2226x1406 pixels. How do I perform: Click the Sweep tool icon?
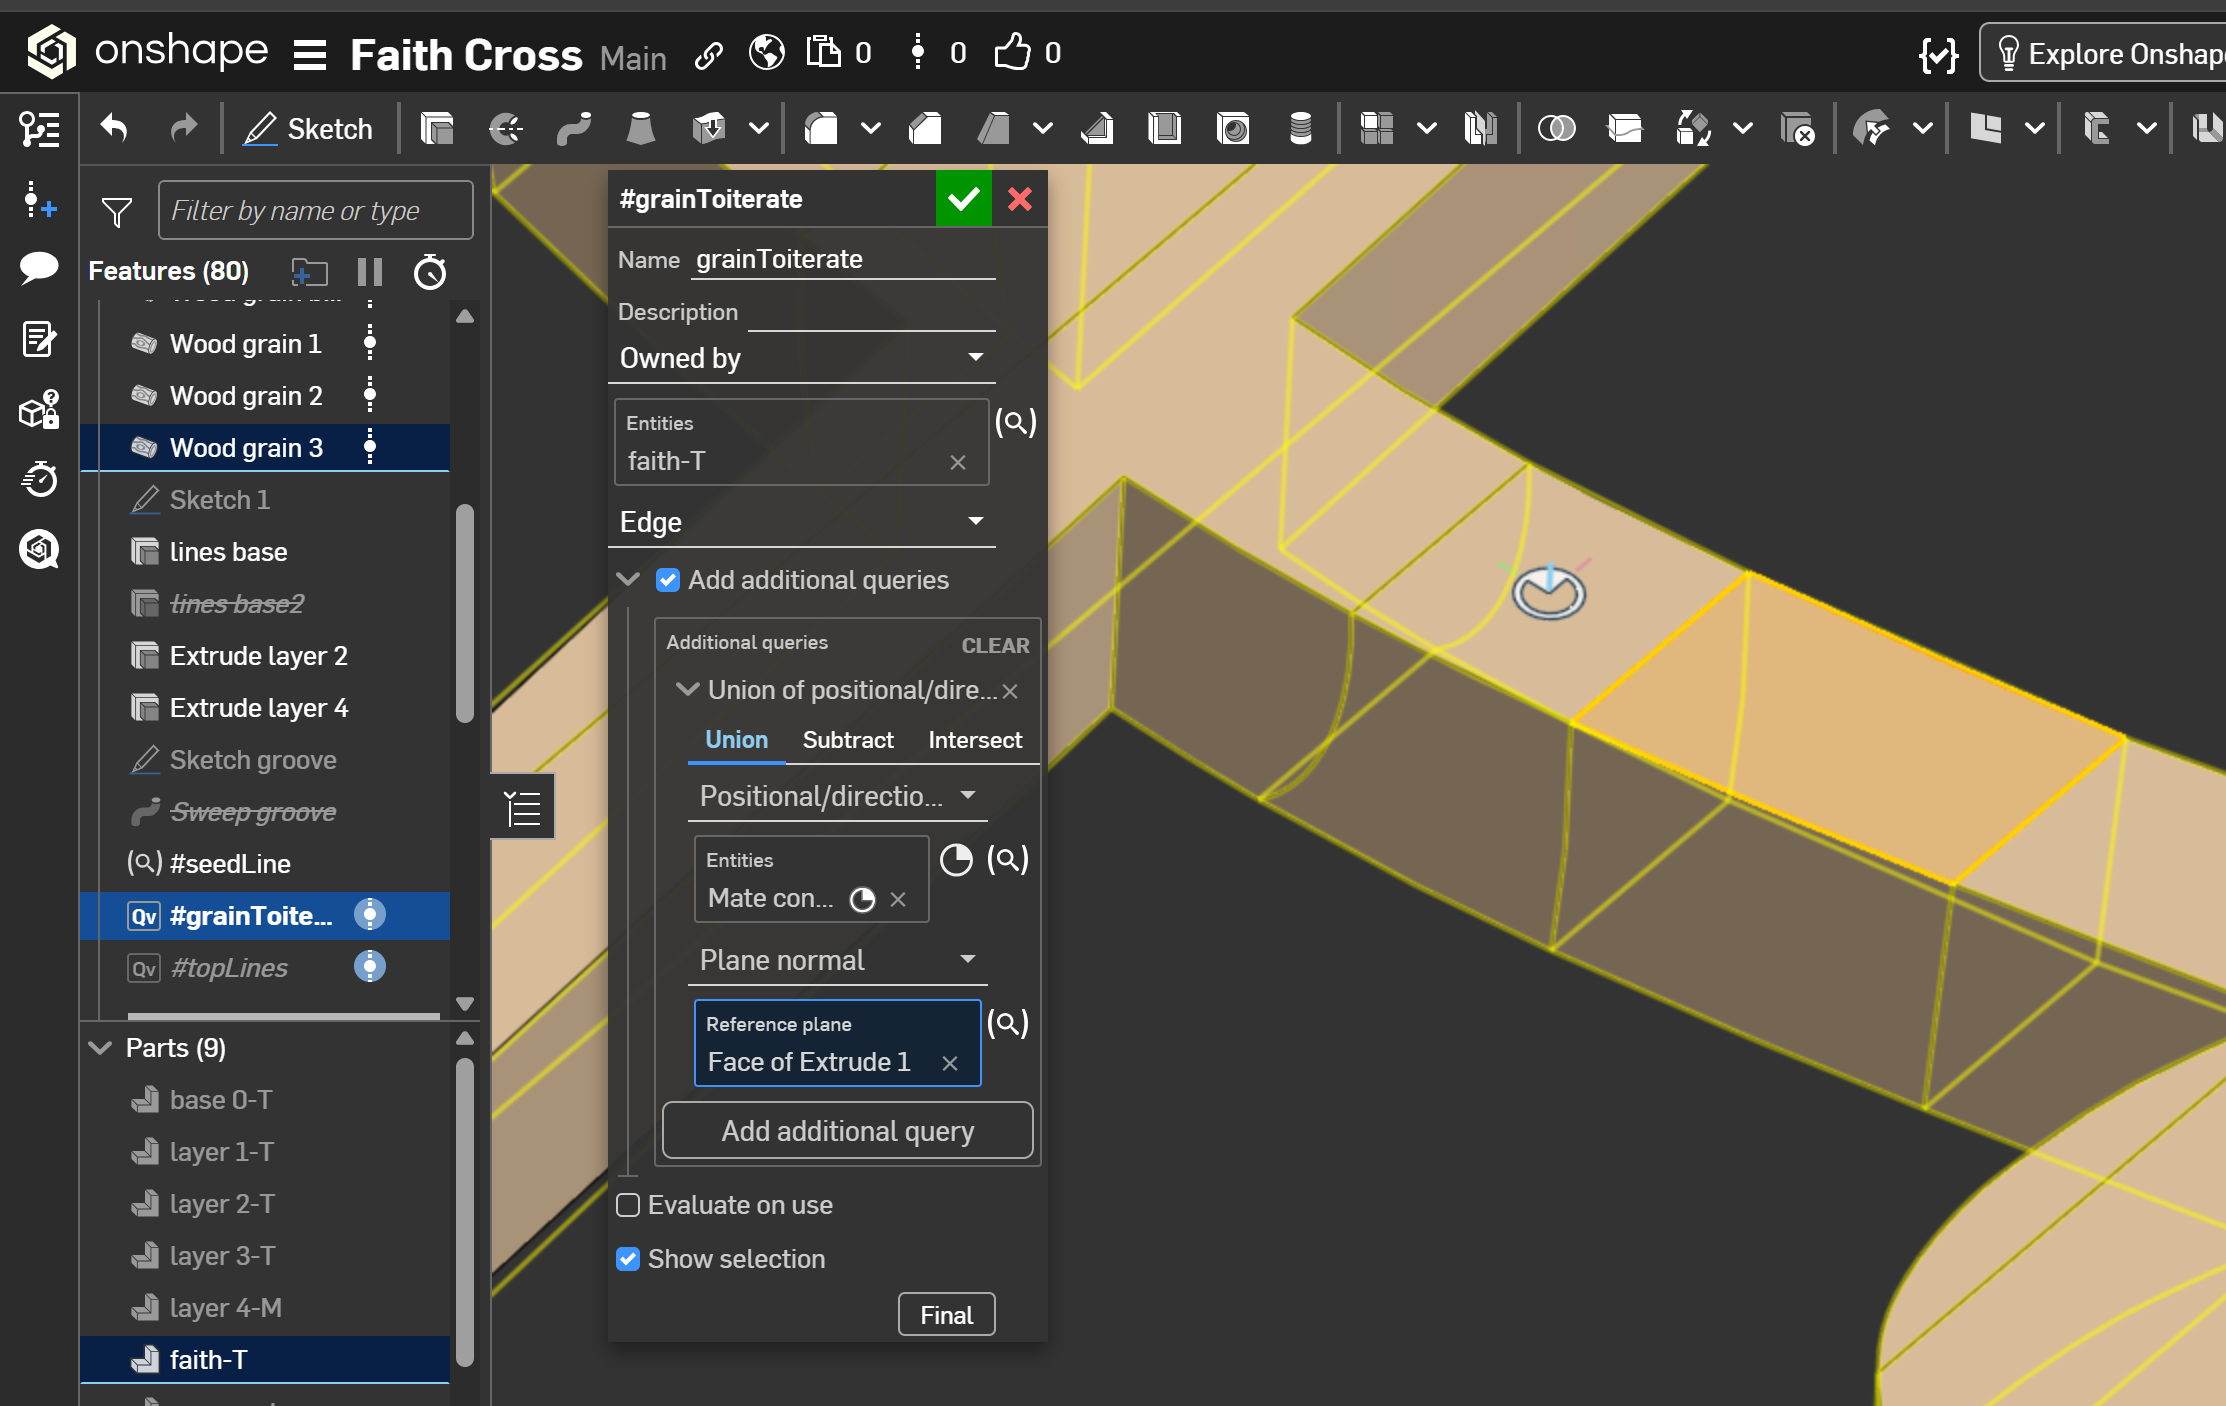coord(574,129)
